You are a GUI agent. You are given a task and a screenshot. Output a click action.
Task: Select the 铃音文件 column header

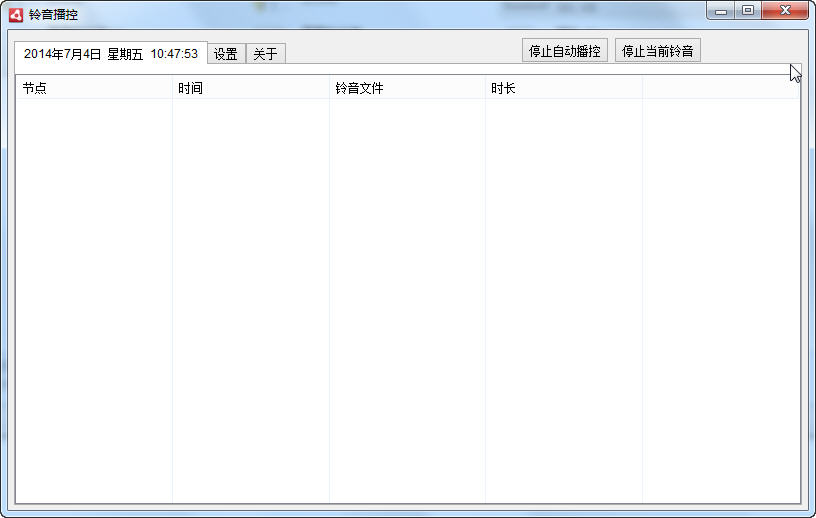(x=407, y=88)
